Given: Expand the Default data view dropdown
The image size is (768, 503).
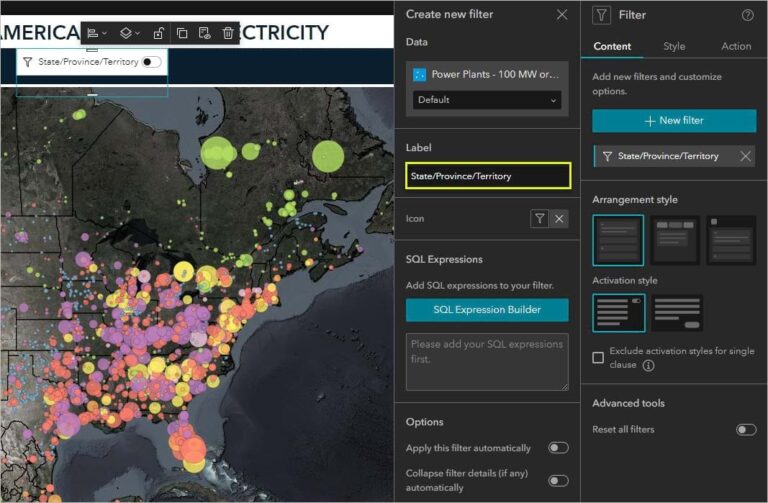Looking at the screenshot, I should [x=487, y=100].
